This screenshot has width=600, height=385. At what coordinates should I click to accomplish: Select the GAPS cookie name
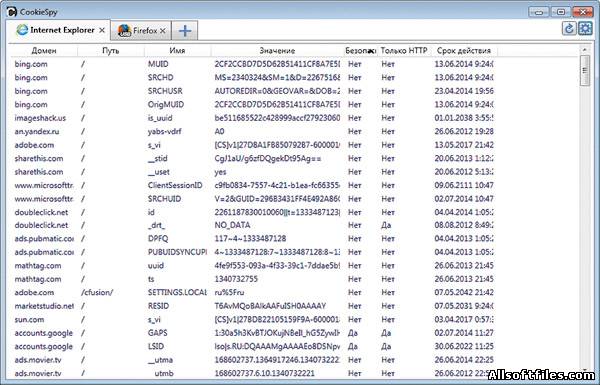(x=158, y=333)
